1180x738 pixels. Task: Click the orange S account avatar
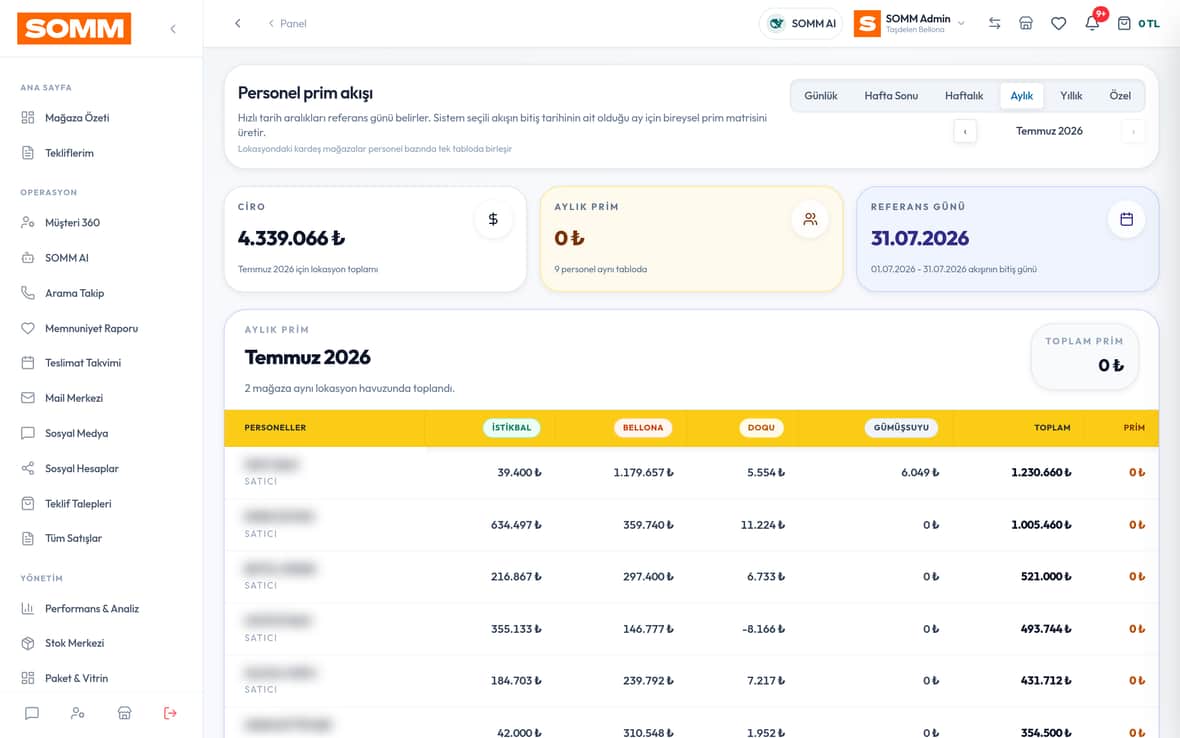867,23
